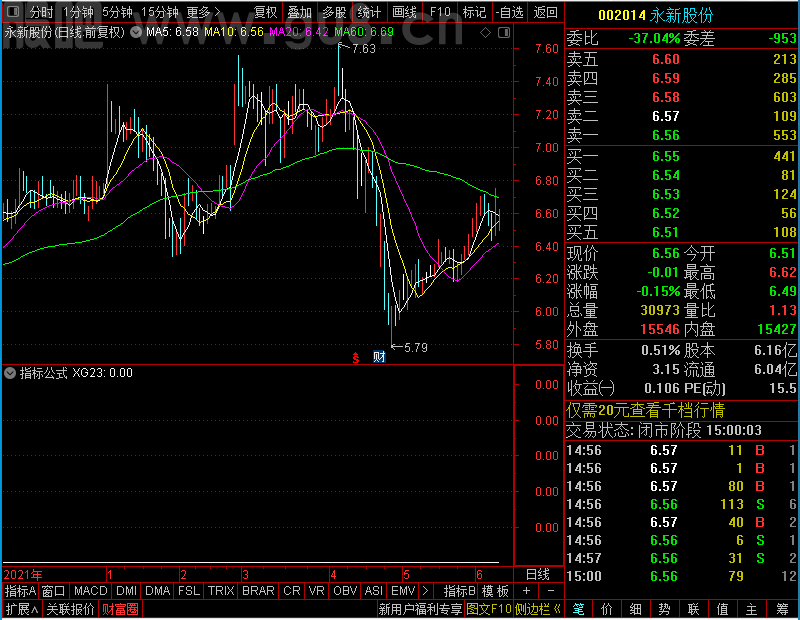This screenshot has width=800, height=620.
Task: Select the 窗口 tab
Action: point(54,591)
